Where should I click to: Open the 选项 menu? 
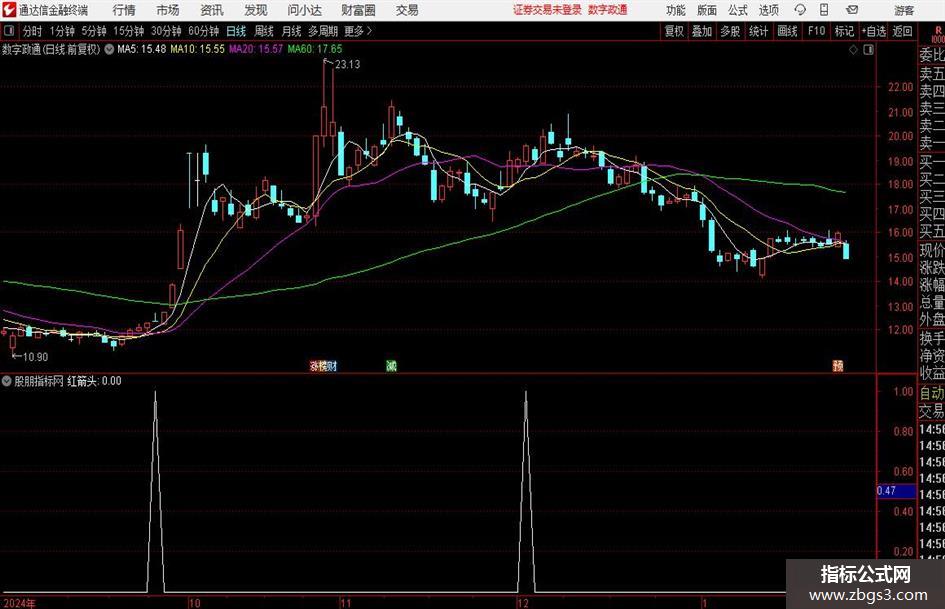[x=768, y=10]
